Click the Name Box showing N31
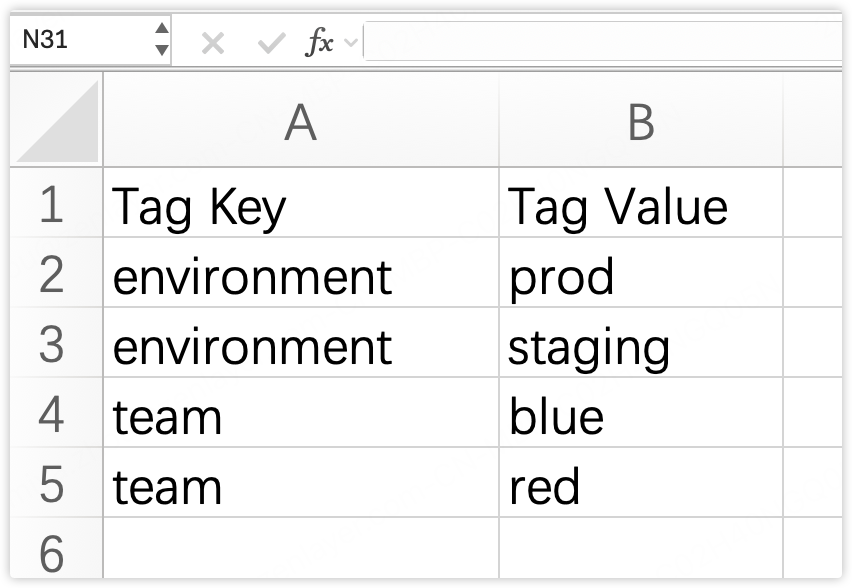852x588 pixels. coord(80,40)
